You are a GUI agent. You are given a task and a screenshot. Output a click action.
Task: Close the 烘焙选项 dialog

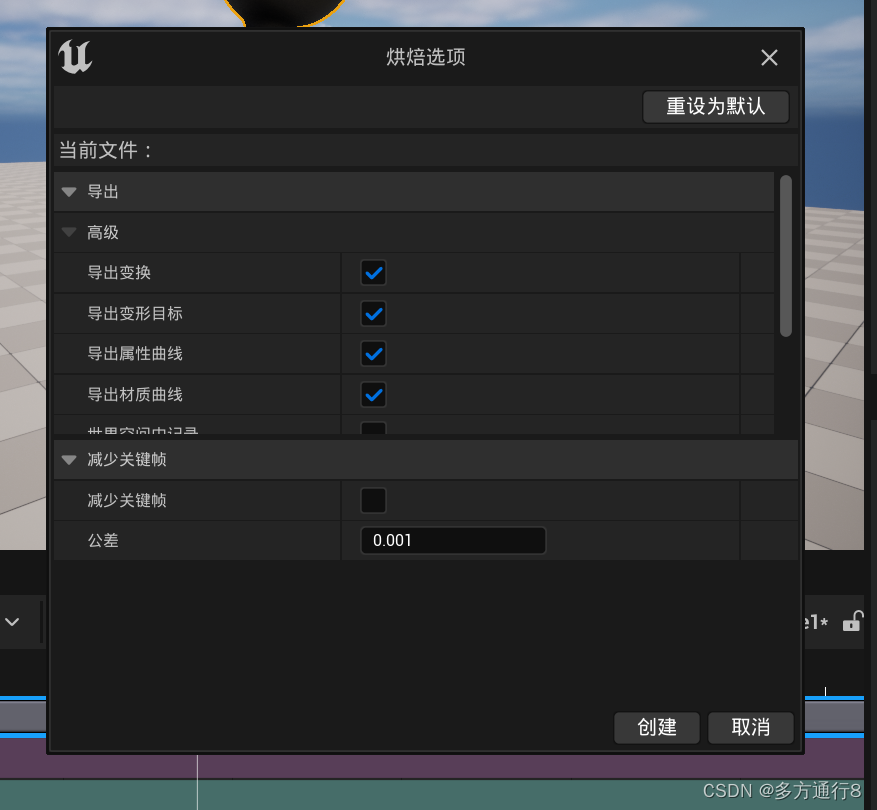point(769,57)
